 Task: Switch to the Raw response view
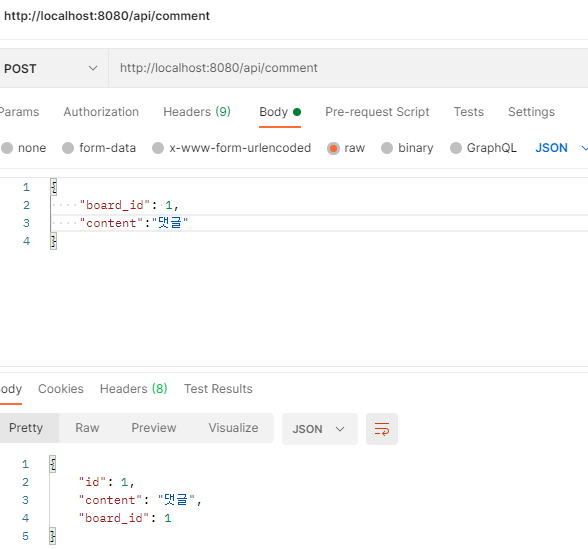click(87, 428)
